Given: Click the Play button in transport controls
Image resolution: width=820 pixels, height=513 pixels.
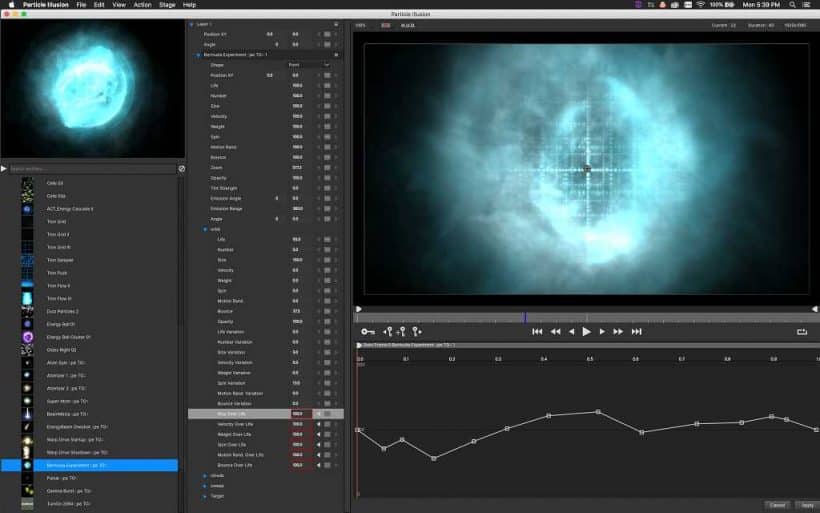Looking at the screenshot, I should (586, 332).
